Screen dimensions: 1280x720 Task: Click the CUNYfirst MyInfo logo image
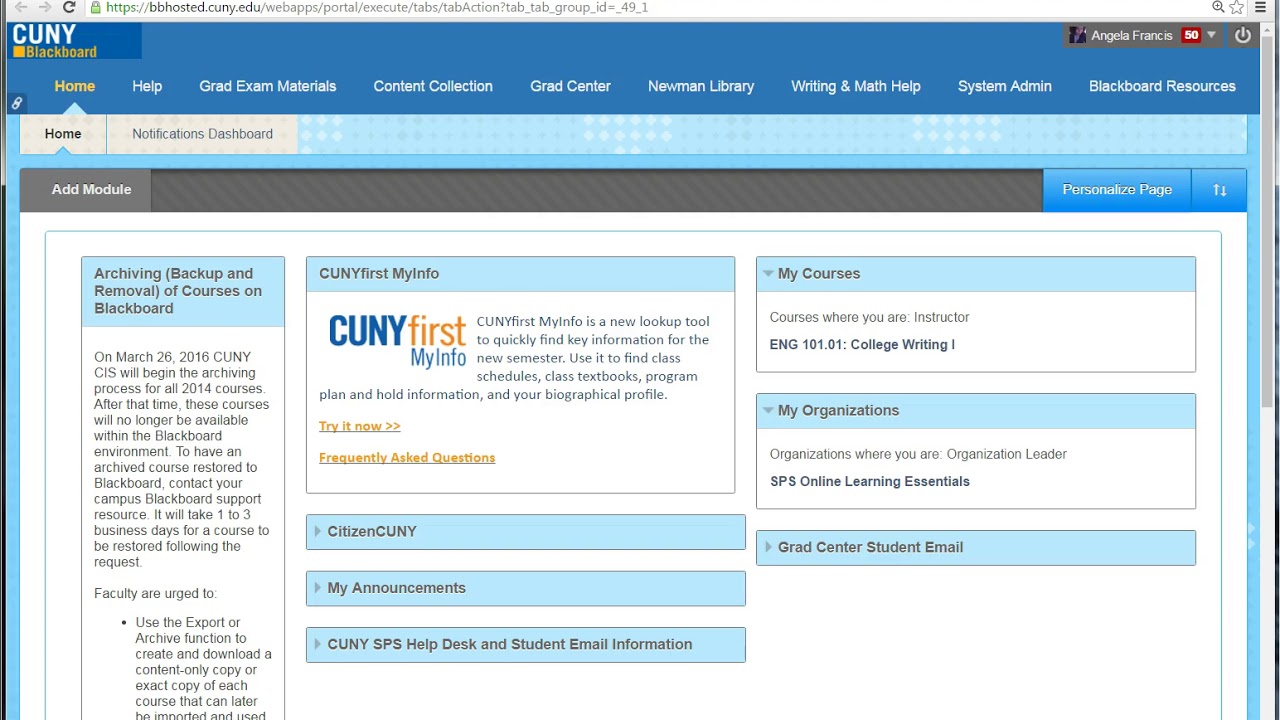pos(398,341)
